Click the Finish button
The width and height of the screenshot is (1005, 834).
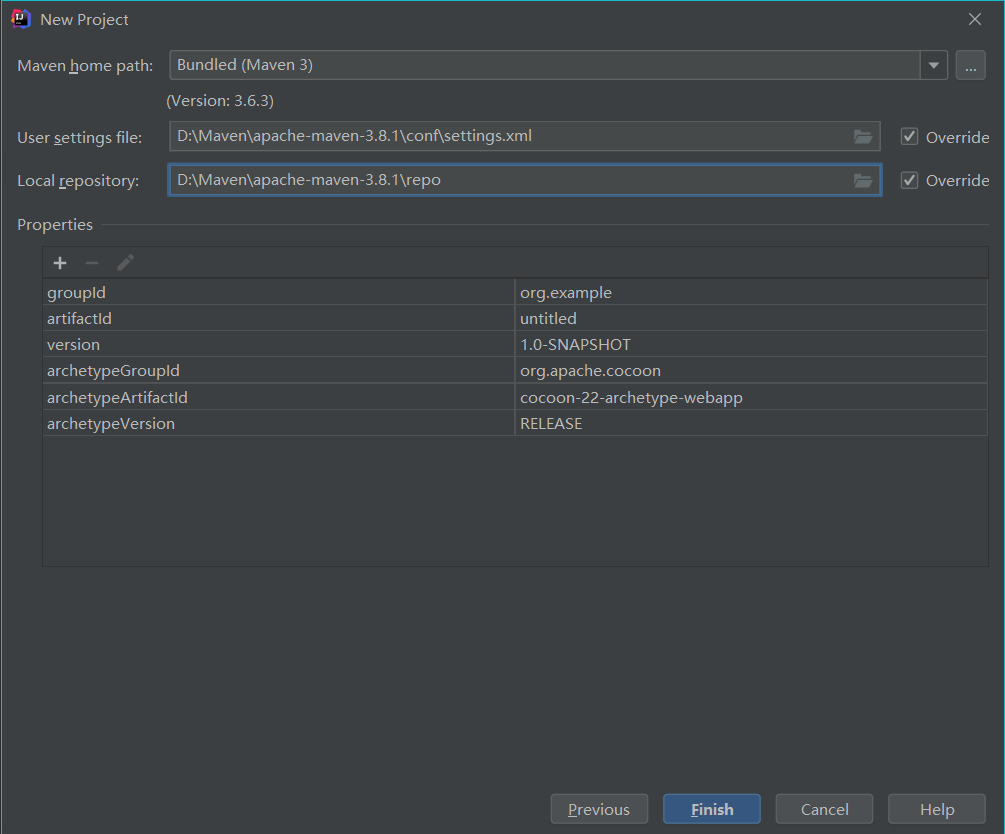click(711, 809)
